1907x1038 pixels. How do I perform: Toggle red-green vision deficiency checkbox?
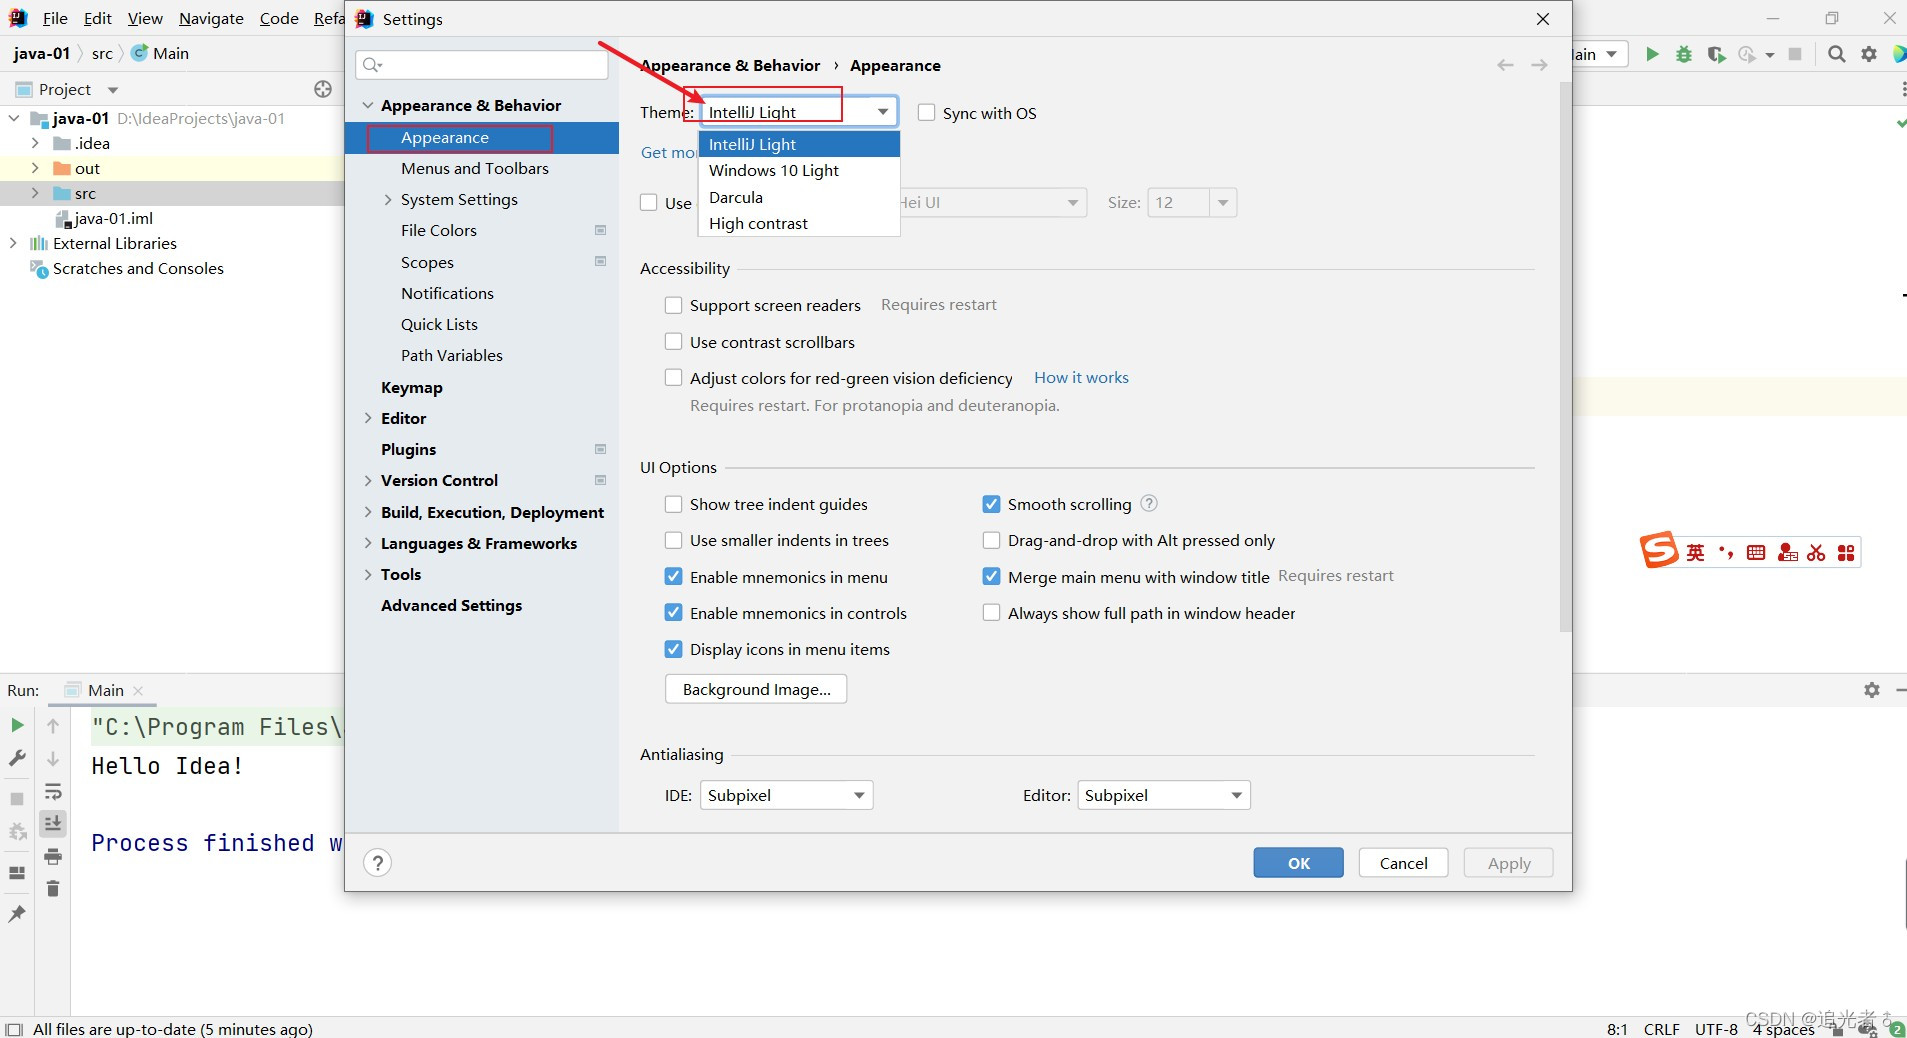[674, 378]
